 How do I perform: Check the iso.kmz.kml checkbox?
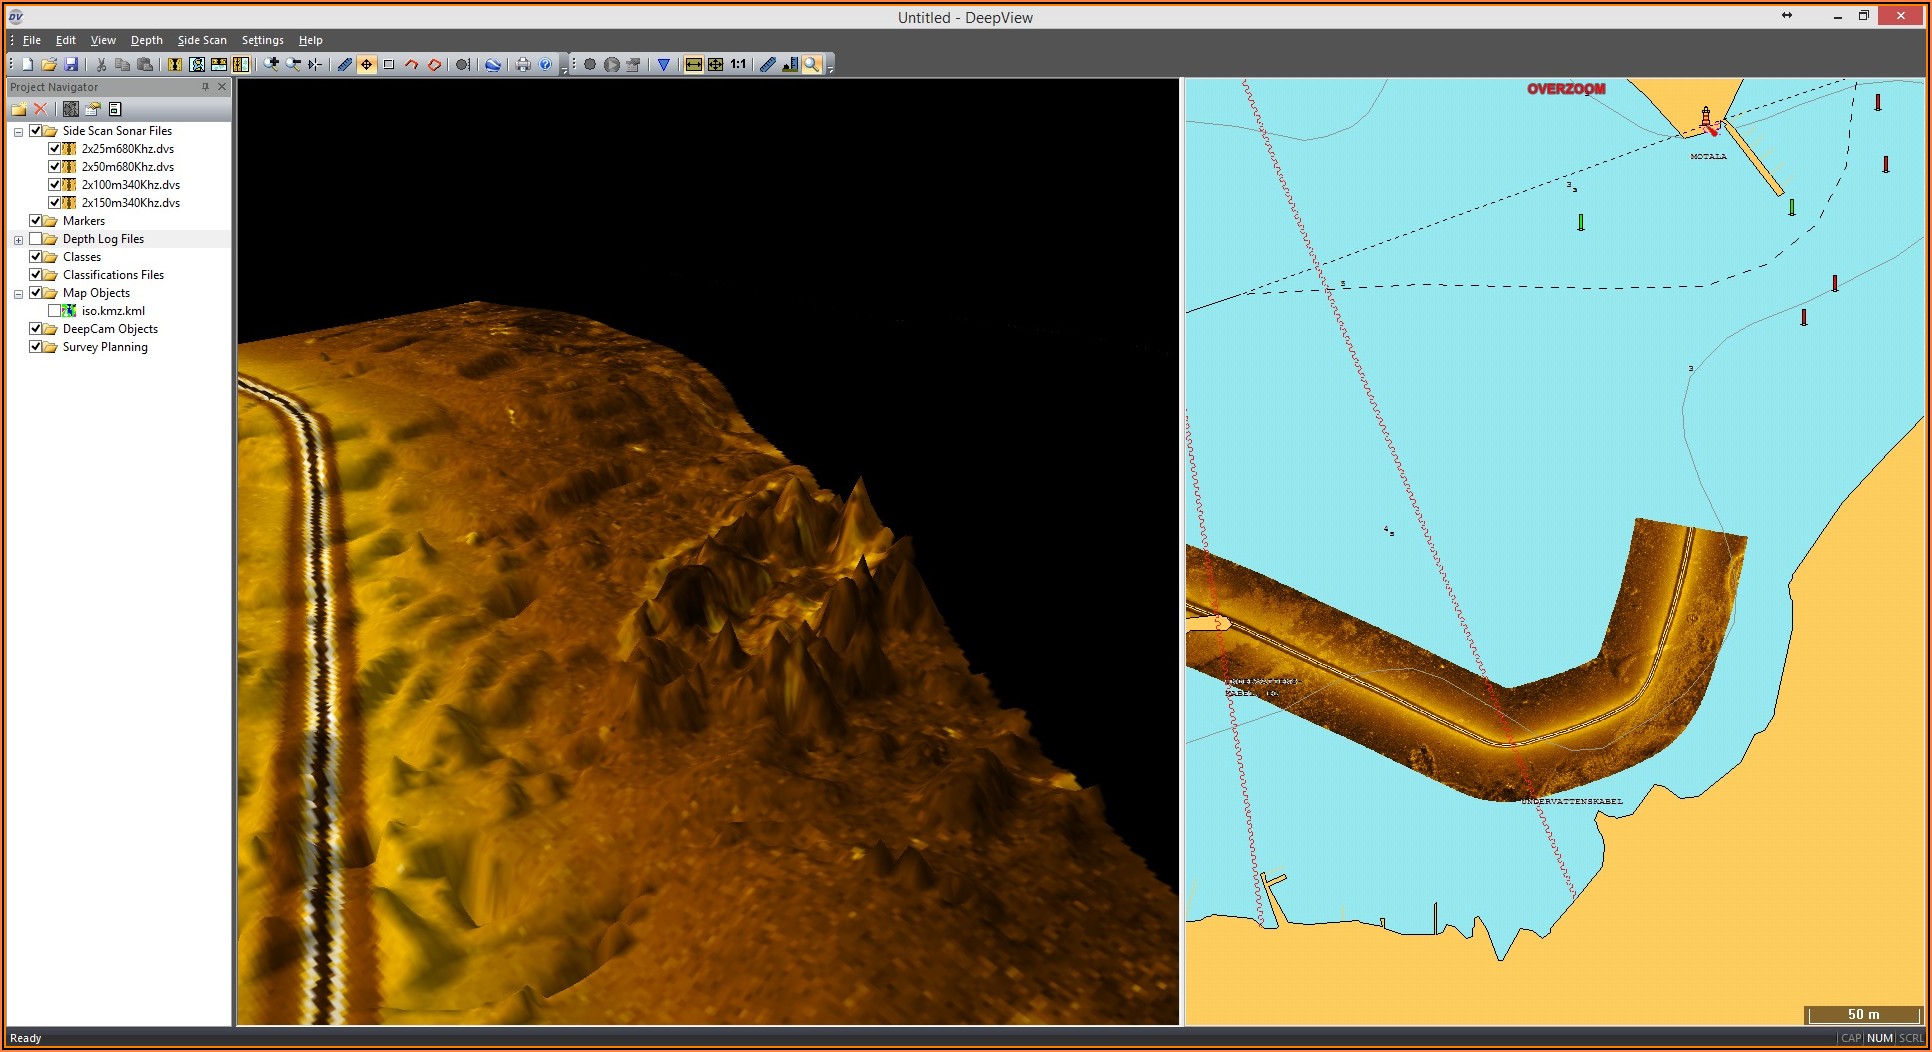tap(55, 311)
